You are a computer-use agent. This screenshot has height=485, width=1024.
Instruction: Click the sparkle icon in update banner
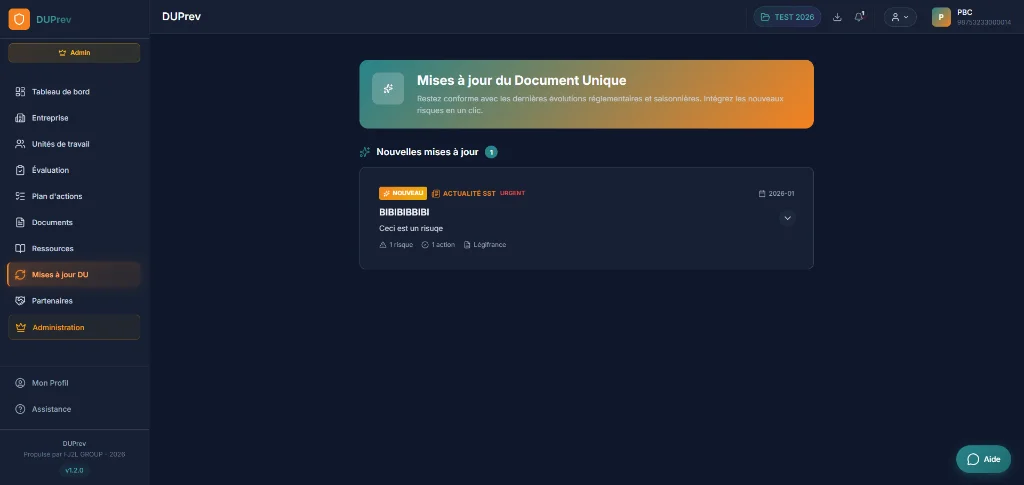point(388,89)
